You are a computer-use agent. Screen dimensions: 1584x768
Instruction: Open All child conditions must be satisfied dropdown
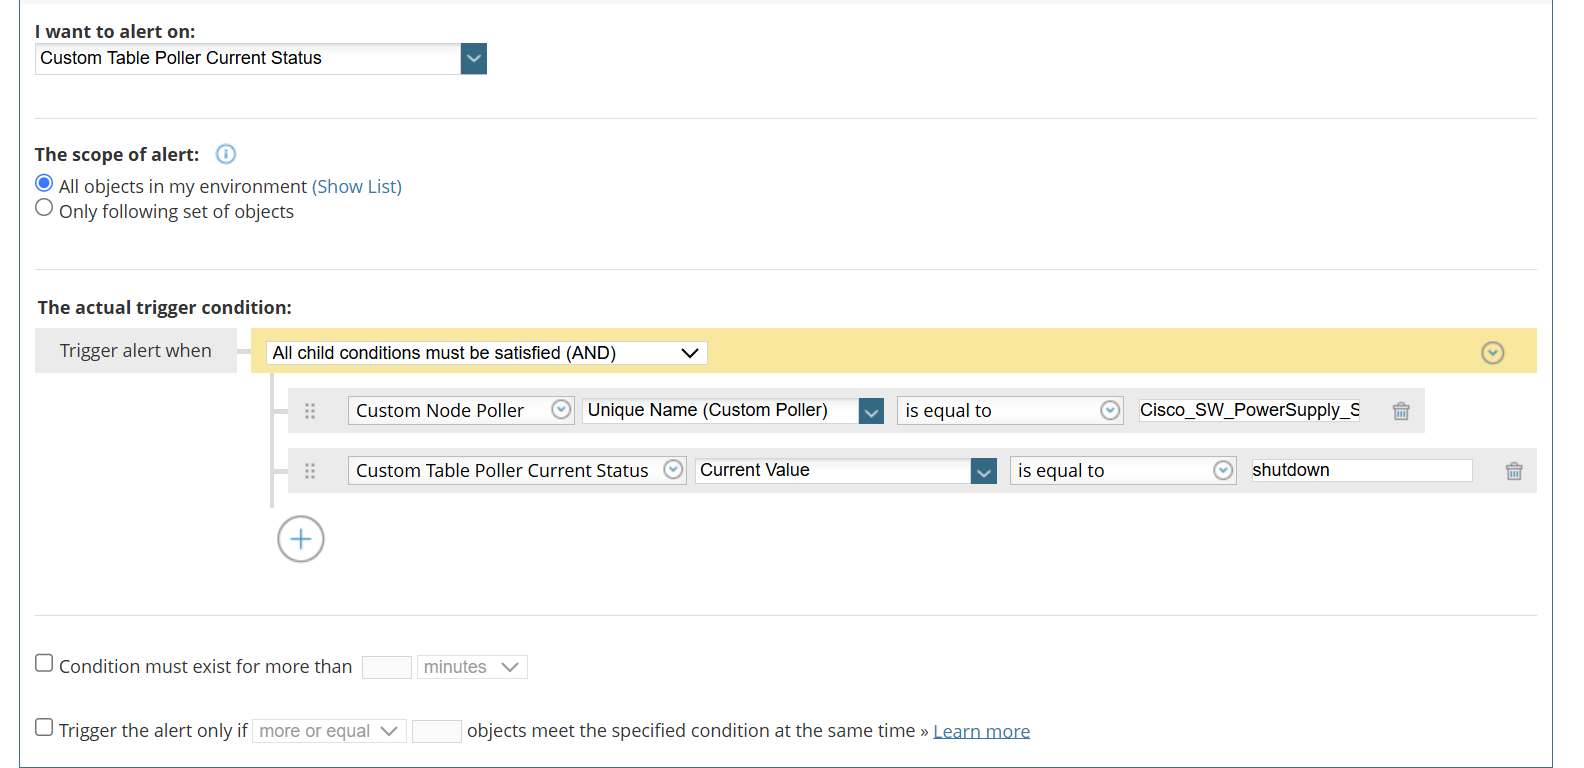487,353
